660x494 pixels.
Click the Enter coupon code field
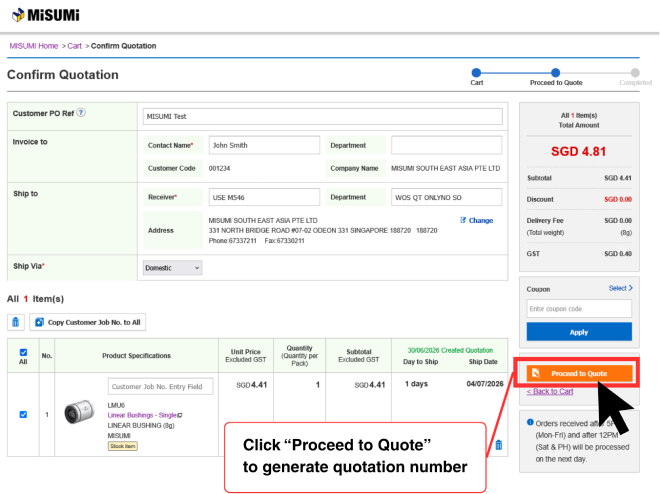click(579, 308)
